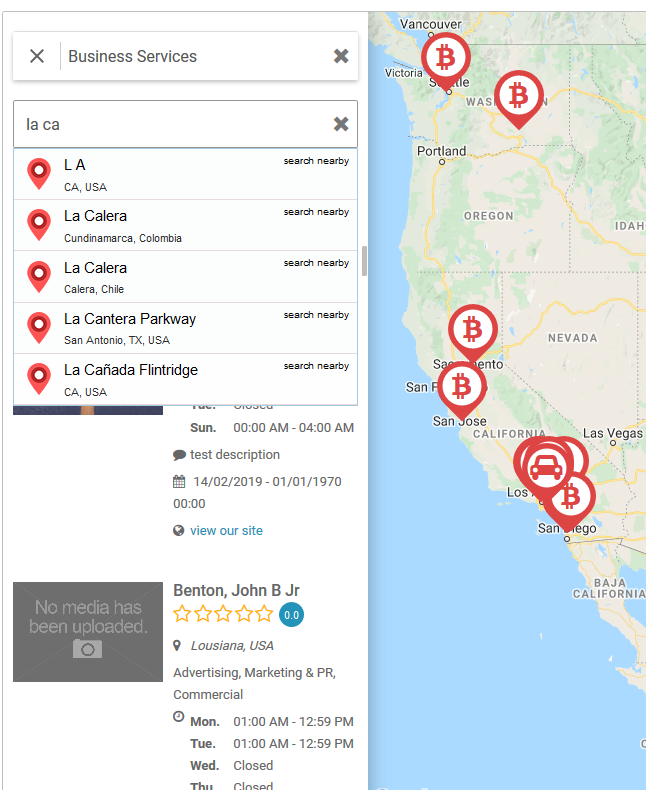
Task: Search nearby La Cantera Parkway
Action: pos(316,315)
